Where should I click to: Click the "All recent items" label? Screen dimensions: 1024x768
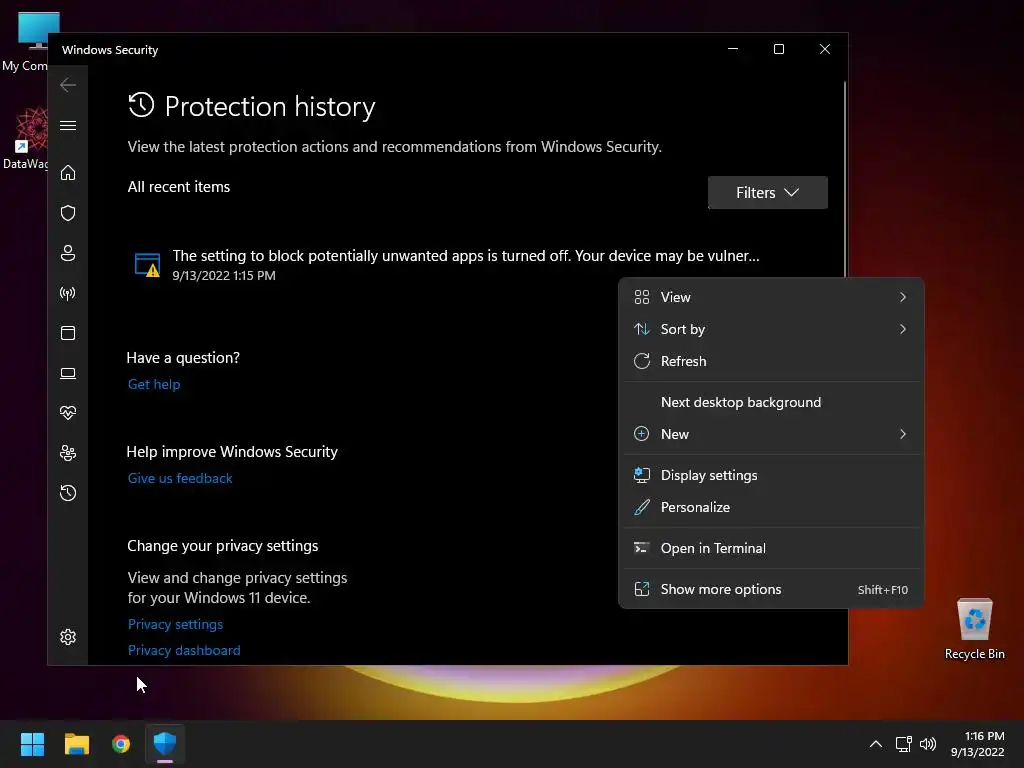[179, 187]
